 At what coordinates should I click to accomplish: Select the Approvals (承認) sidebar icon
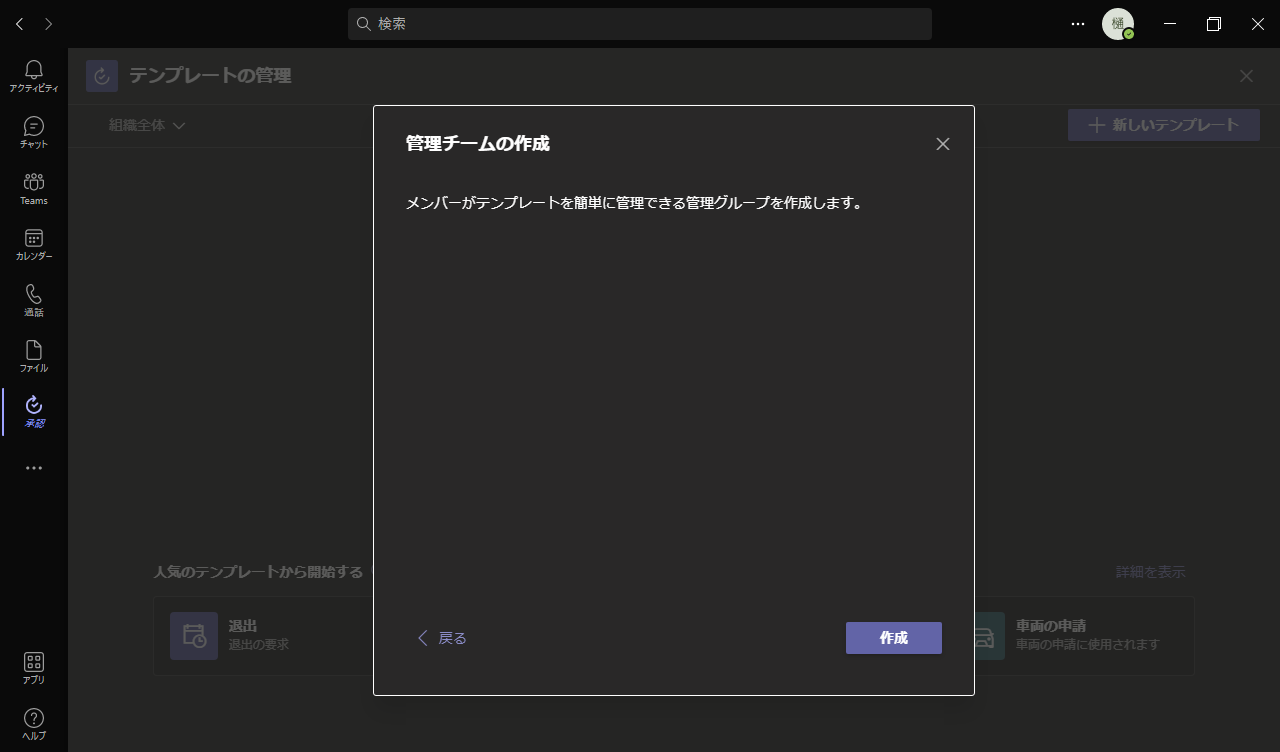pos(34,411)
